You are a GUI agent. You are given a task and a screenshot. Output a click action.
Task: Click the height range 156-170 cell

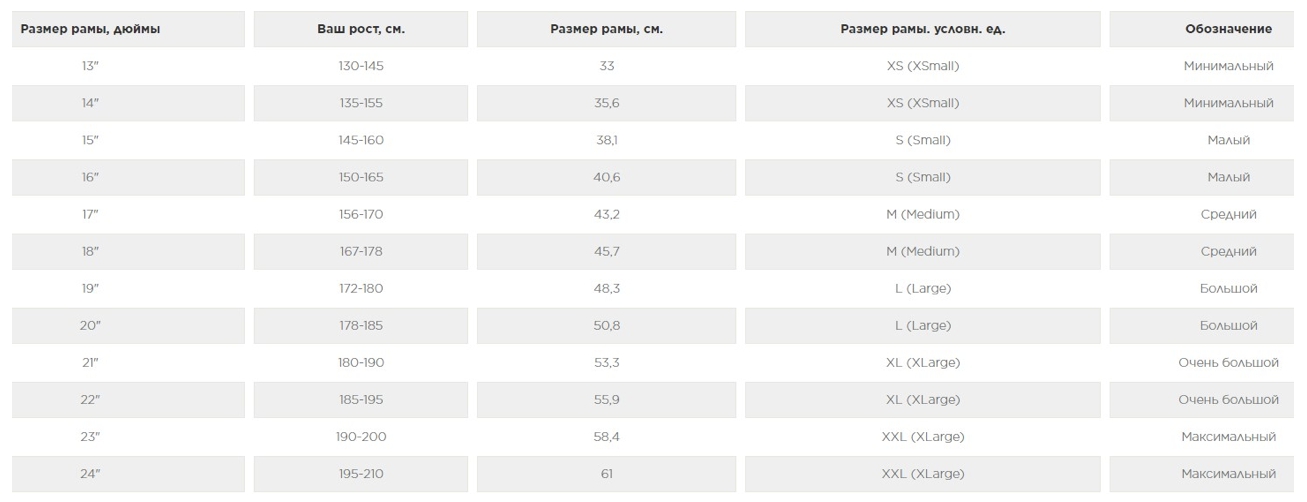pyautogui.click(x=361, y=214)
